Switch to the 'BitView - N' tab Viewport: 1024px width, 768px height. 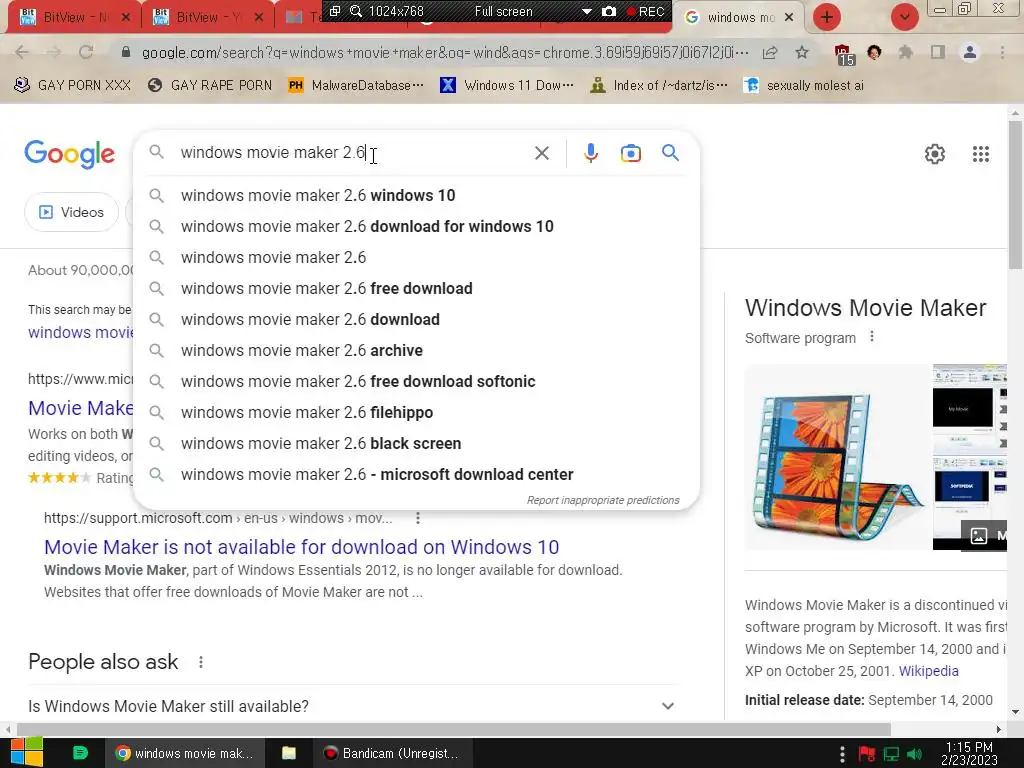click(x=73, y=18)
